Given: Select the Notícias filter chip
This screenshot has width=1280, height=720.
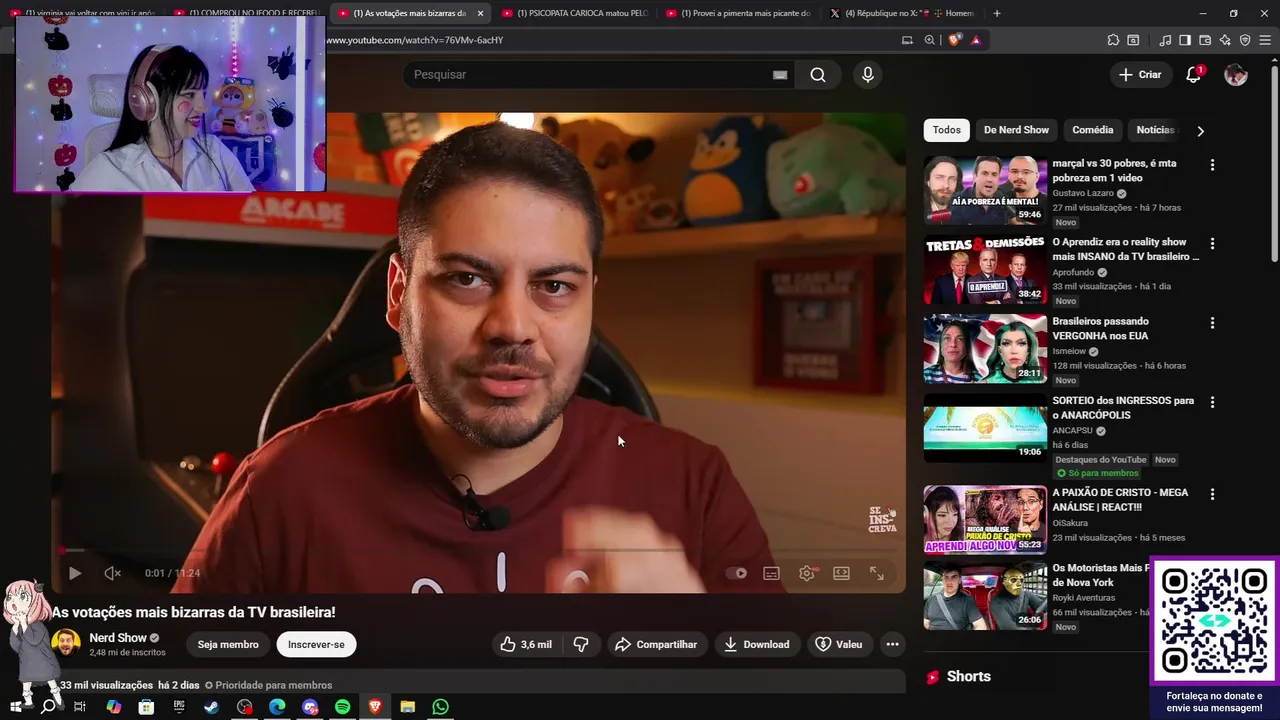Looking at the screenshot, I should coord(1155,130).
